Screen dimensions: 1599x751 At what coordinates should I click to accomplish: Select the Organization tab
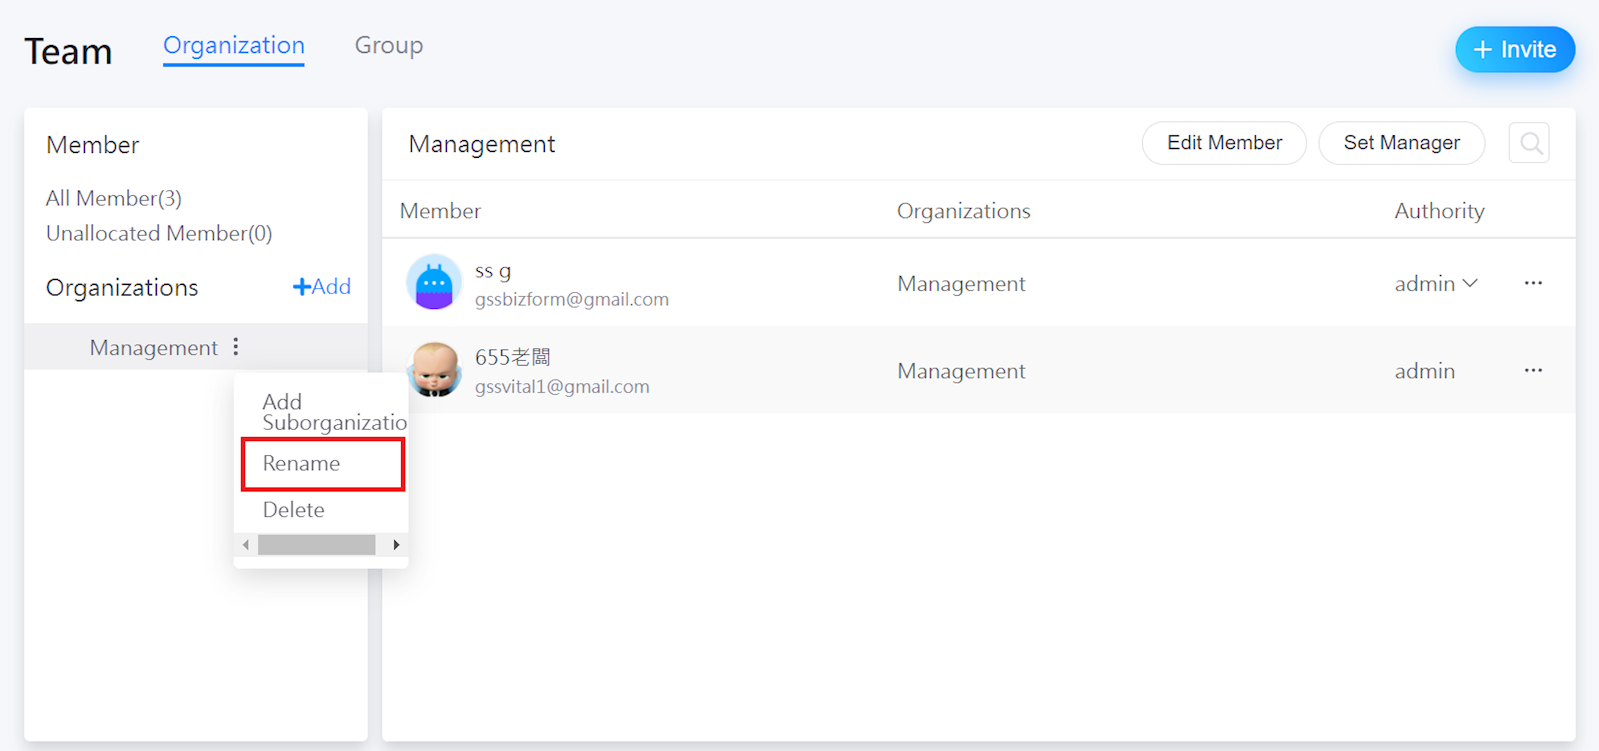pyautogui.click(x=233, y=46)
